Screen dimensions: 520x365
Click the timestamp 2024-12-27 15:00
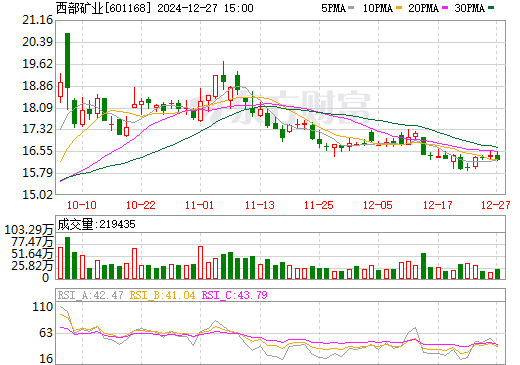coord(205,8)
